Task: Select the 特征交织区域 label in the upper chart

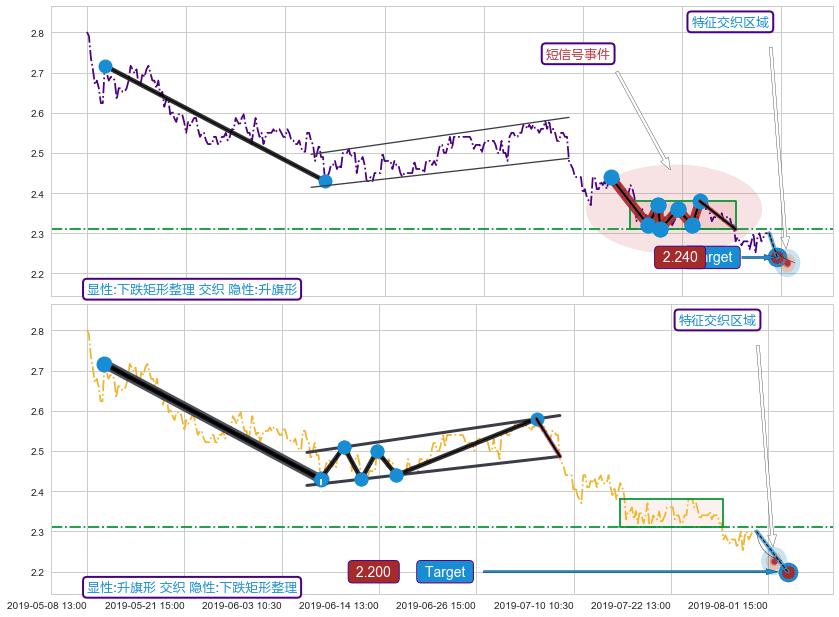Action: [x=731, y=22]
